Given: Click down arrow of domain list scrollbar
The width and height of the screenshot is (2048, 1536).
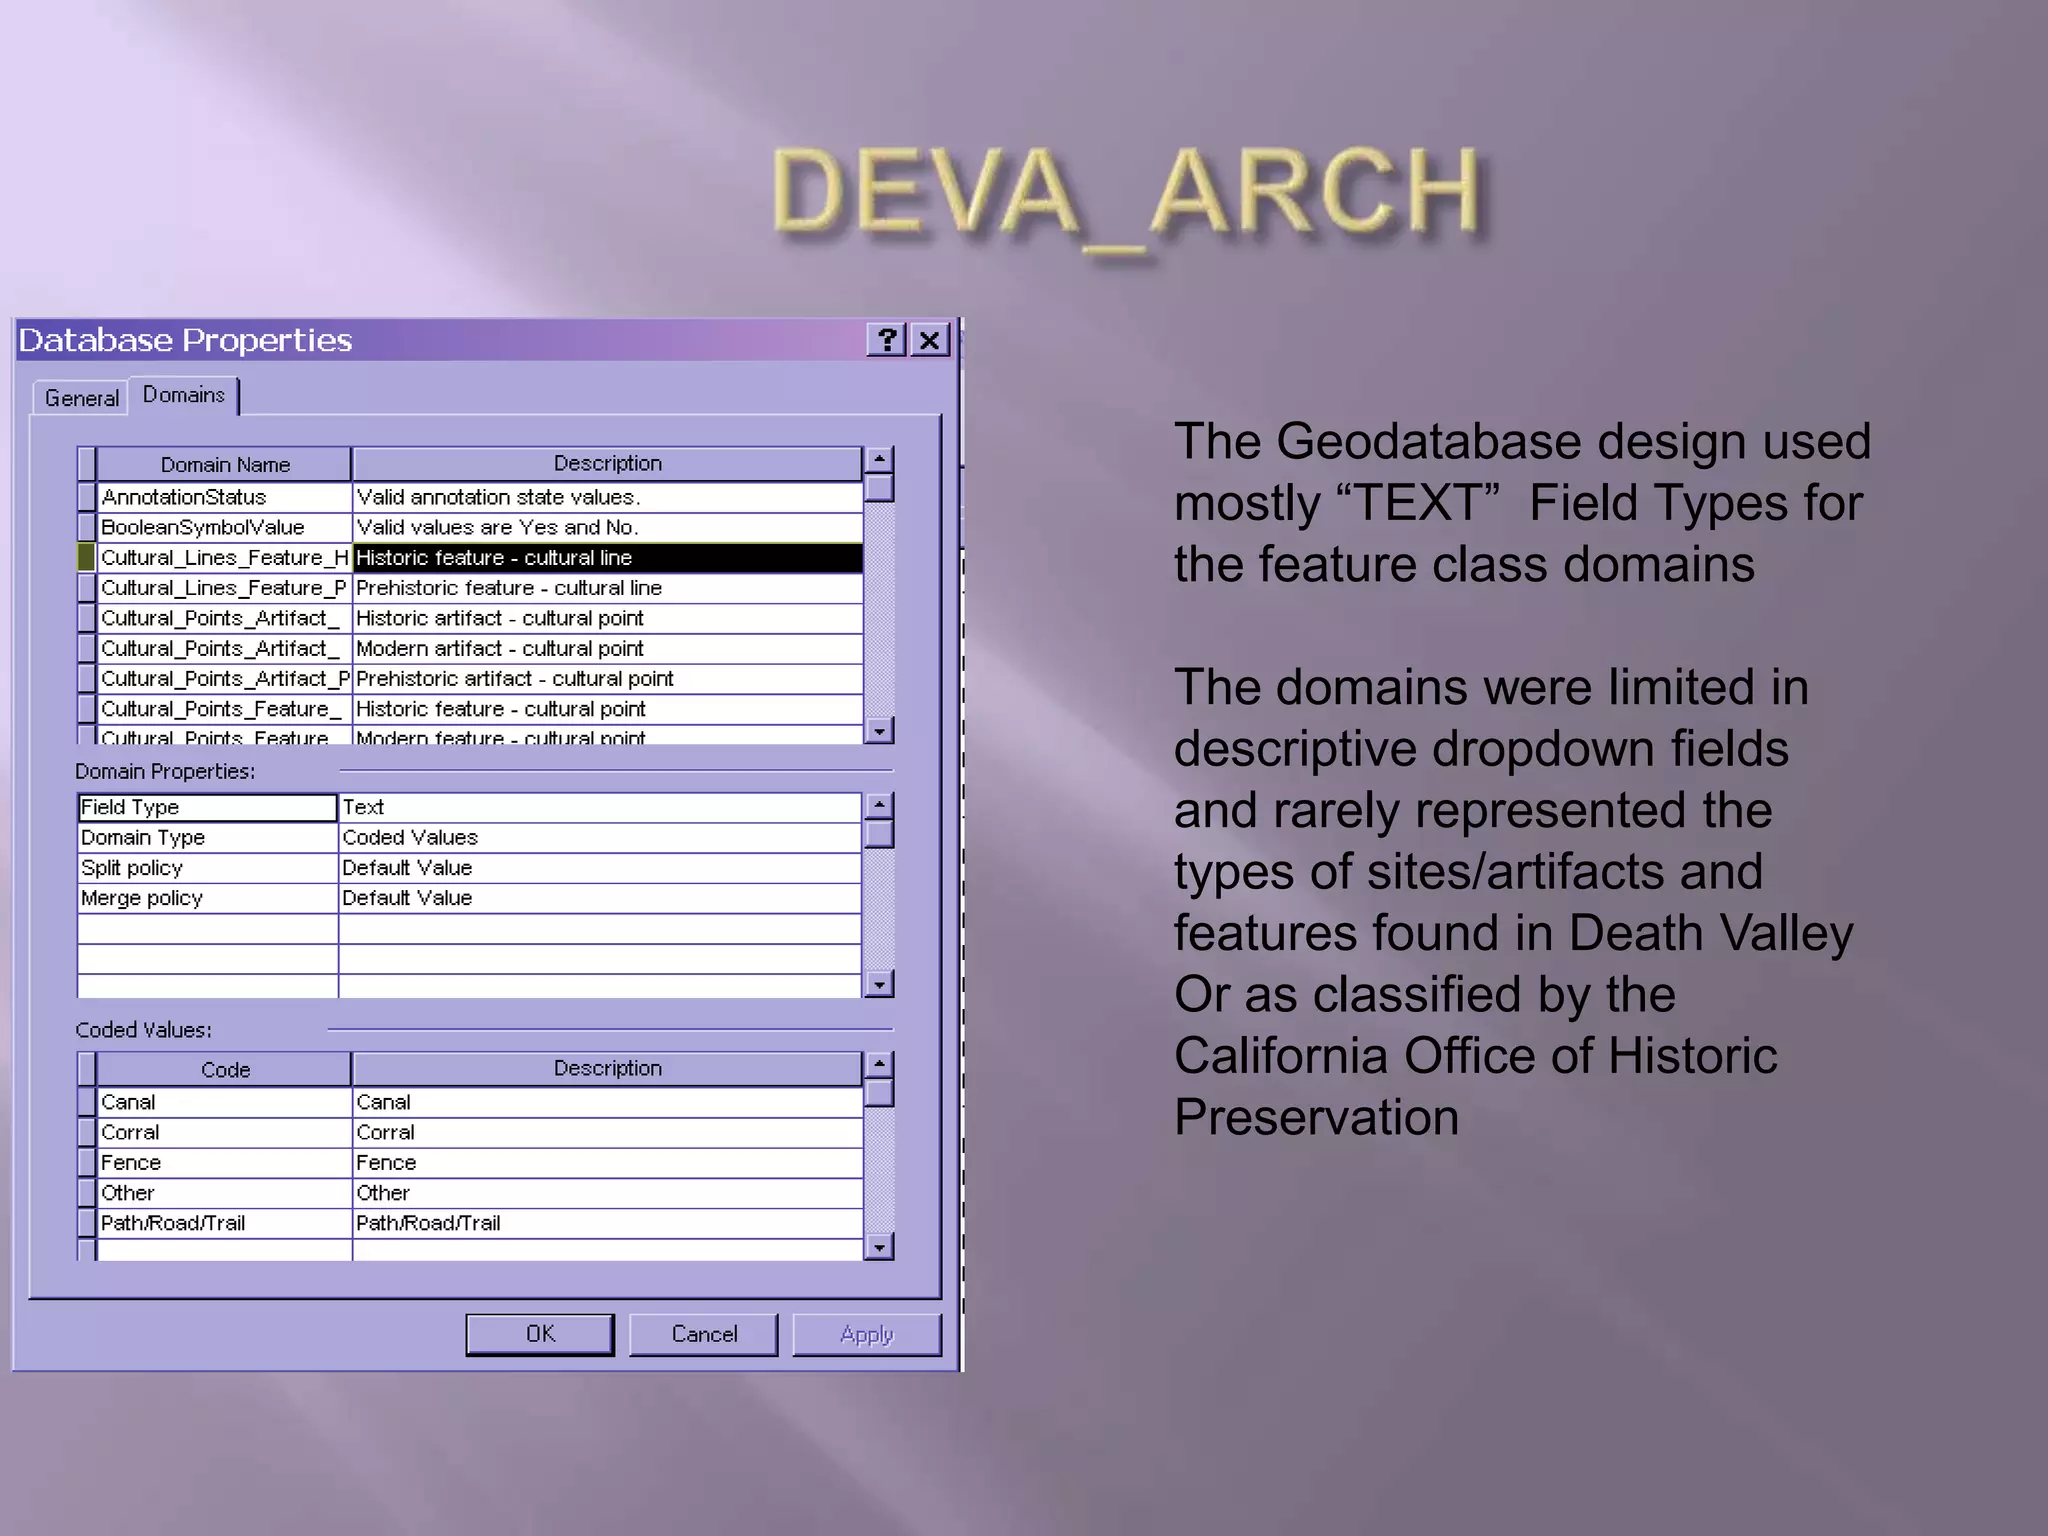Looking at the screenshot, I should [879, 731].
